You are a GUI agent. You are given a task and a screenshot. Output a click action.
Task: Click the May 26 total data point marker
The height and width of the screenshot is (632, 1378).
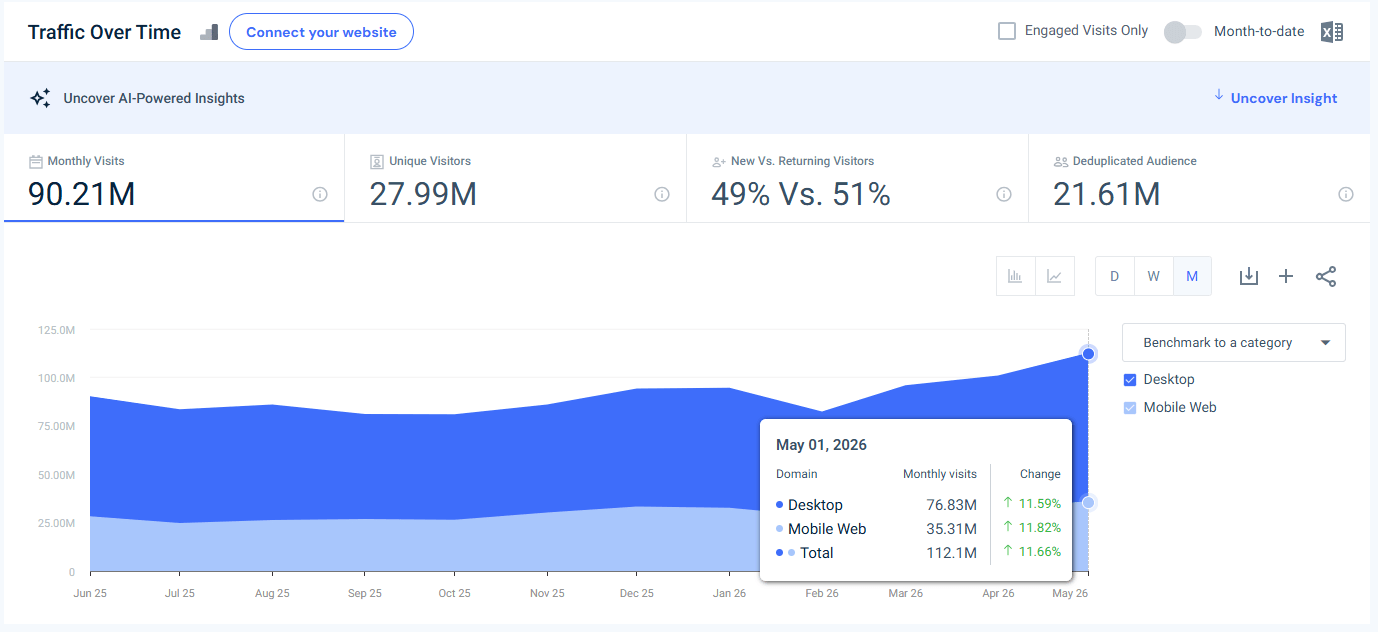coord(1089,353)
